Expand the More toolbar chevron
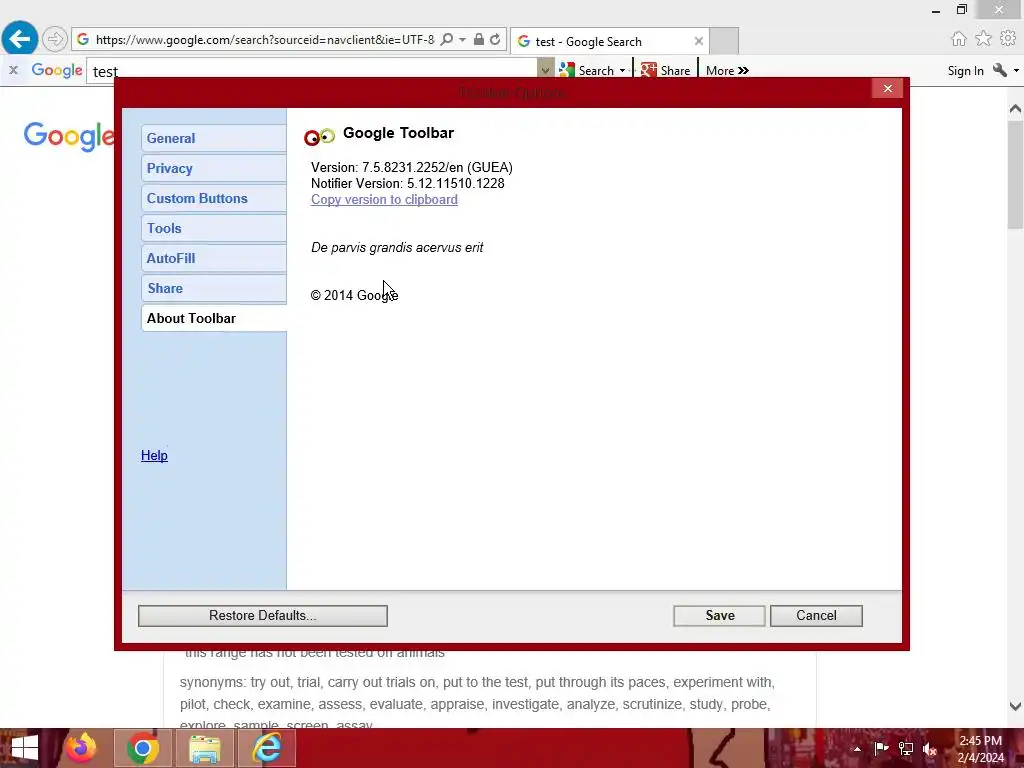The width and height of the screenshot is (1024, 768). [x=727, y=71]
